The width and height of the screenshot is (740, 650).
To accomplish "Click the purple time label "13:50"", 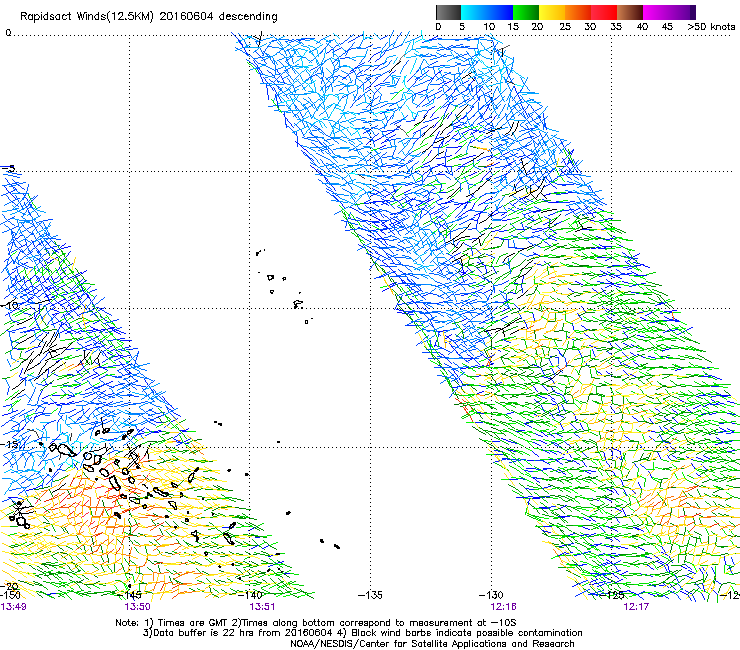I will pyautogui.click(x=137, y=607).
